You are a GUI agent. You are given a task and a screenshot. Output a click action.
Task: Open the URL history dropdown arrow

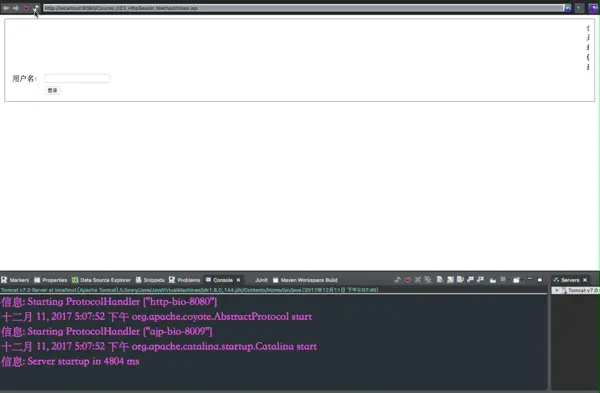pyautogui.click(x=568, y=8)
